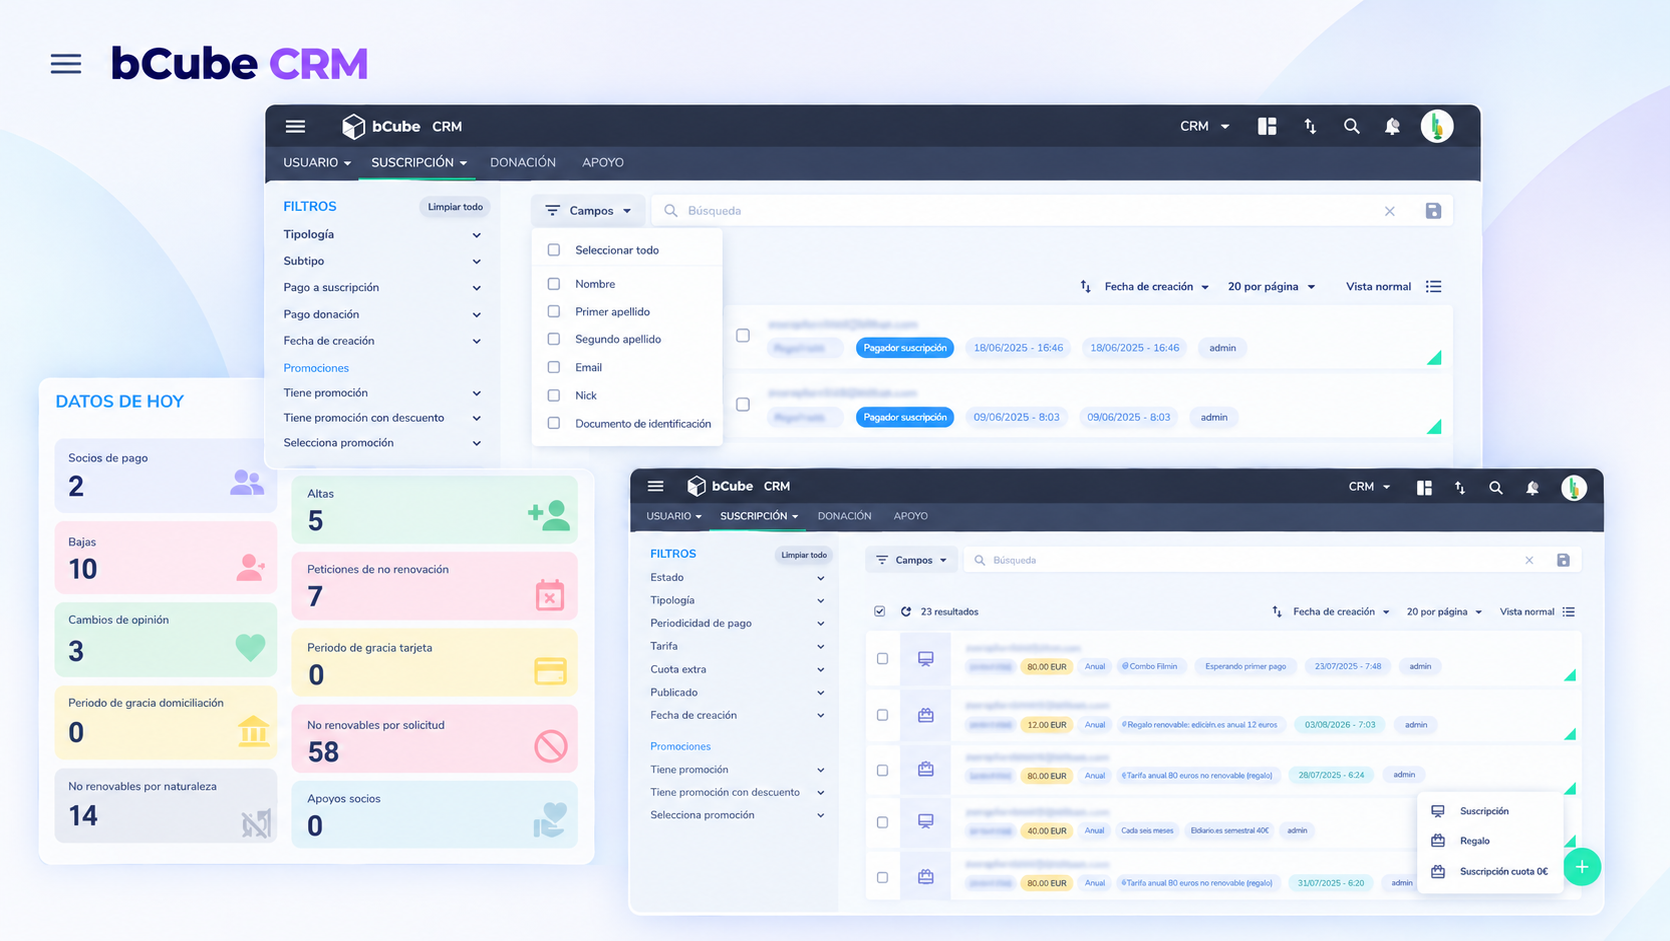
Task: Open the Bajas card showing 10
Action: [x=166, y=557]
